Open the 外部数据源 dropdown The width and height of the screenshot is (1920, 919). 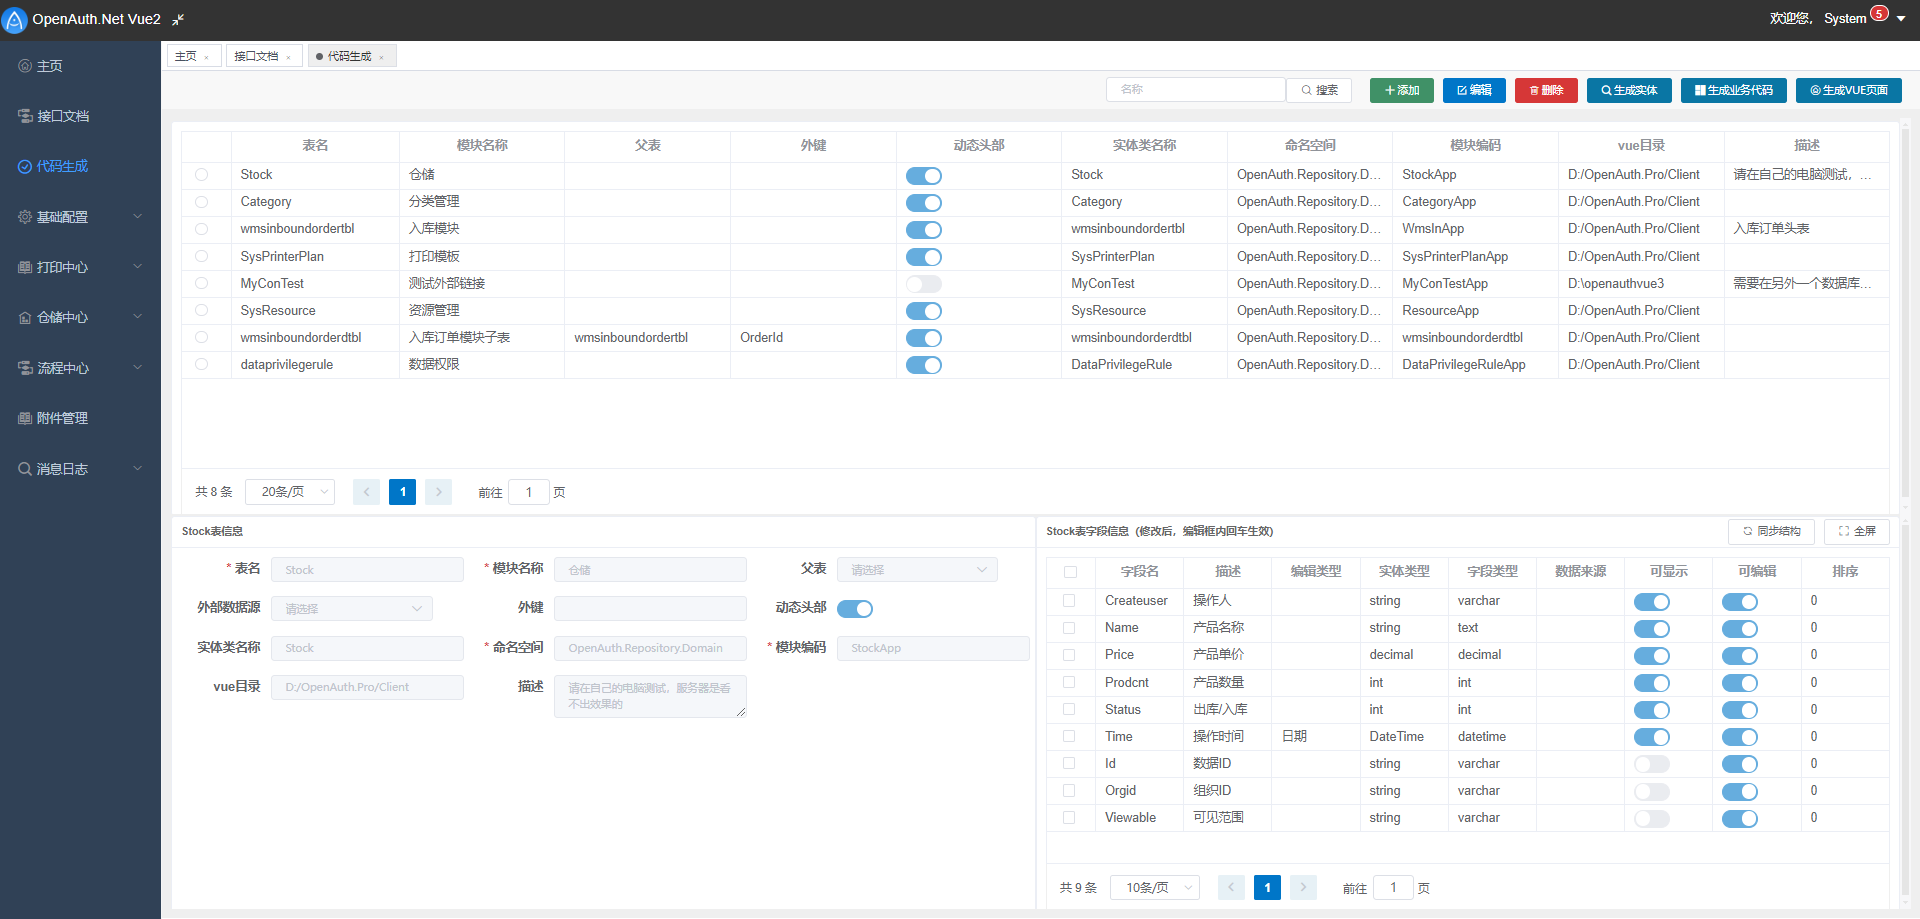[x=351, y=609]
